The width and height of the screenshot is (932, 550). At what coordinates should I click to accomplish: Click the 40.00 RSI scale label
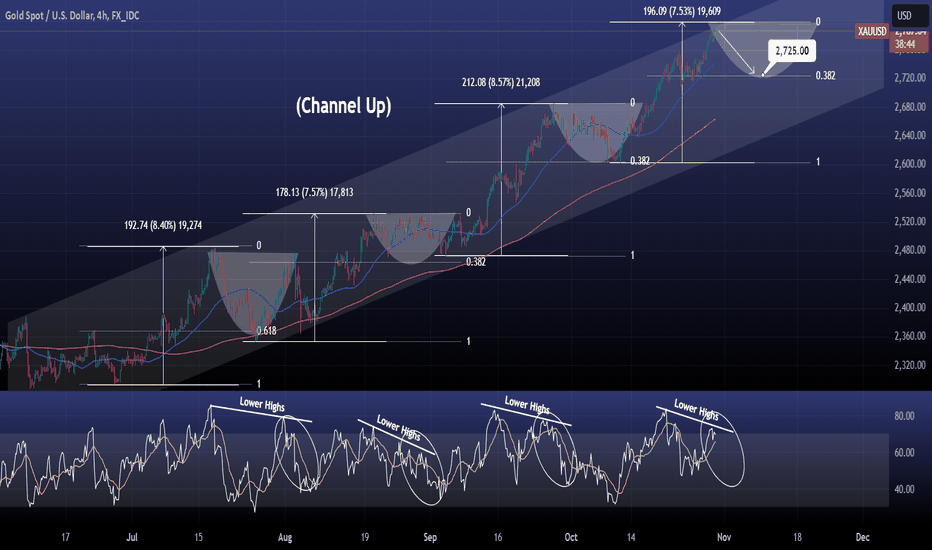[x=904, y=489]
